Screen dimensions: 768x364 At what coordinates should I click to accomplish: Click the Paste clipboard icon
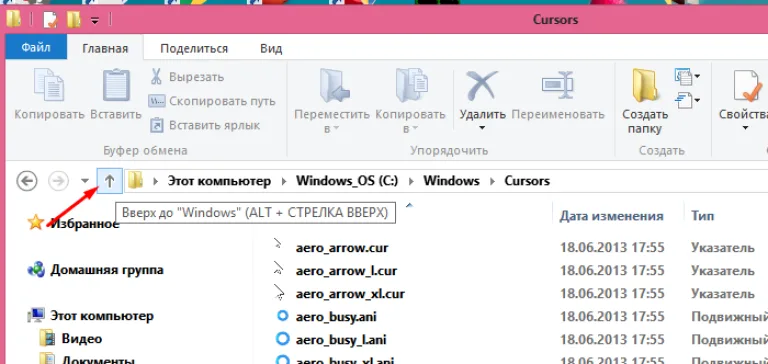pyautogui.click(x=116, y=86)
